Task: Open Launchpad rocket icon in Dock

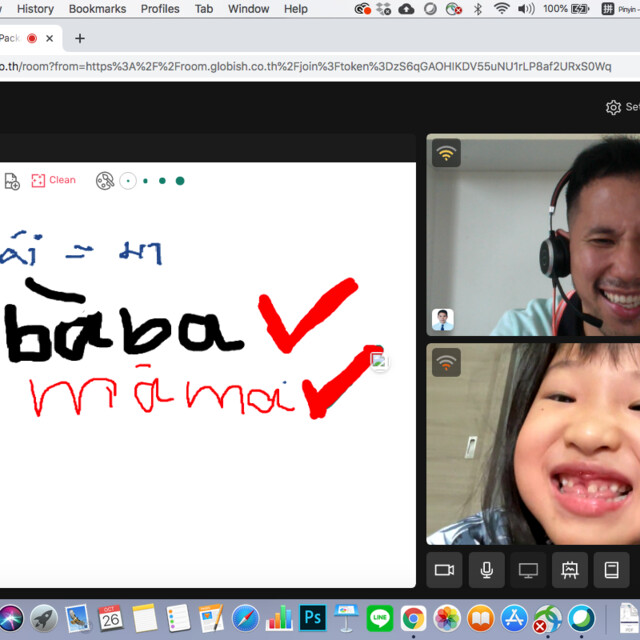Action: (x=44, y=618)
